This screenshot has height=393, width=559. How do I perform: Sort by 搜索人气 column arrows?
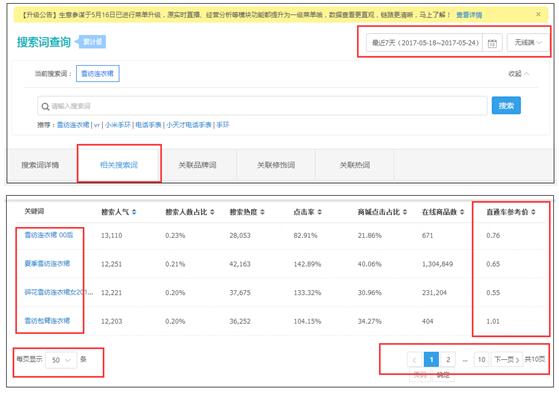(134, 212)
